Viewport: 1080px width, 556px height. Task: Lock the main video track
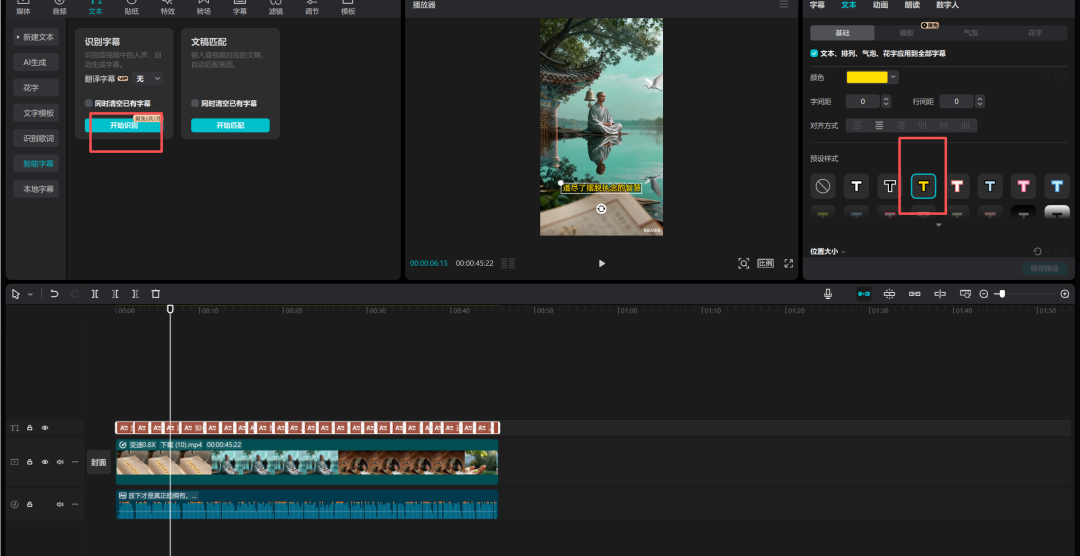(x=30, y=462)
